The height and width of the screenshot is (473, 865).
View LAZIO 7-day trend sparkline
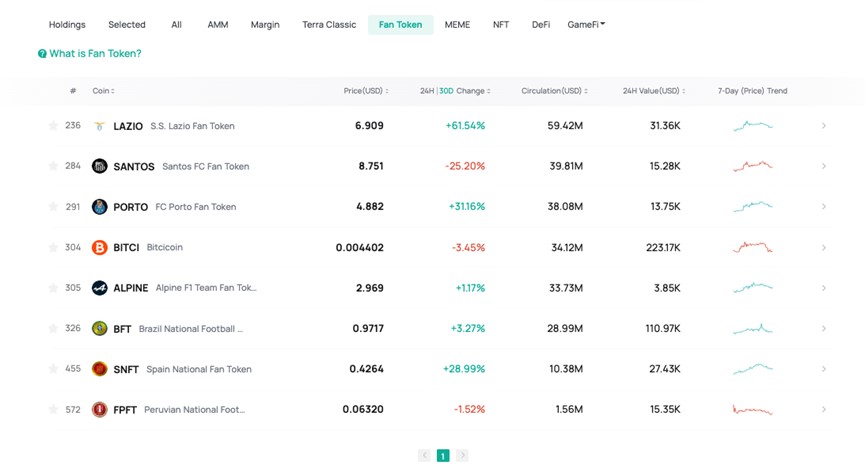tap(752, 126)
